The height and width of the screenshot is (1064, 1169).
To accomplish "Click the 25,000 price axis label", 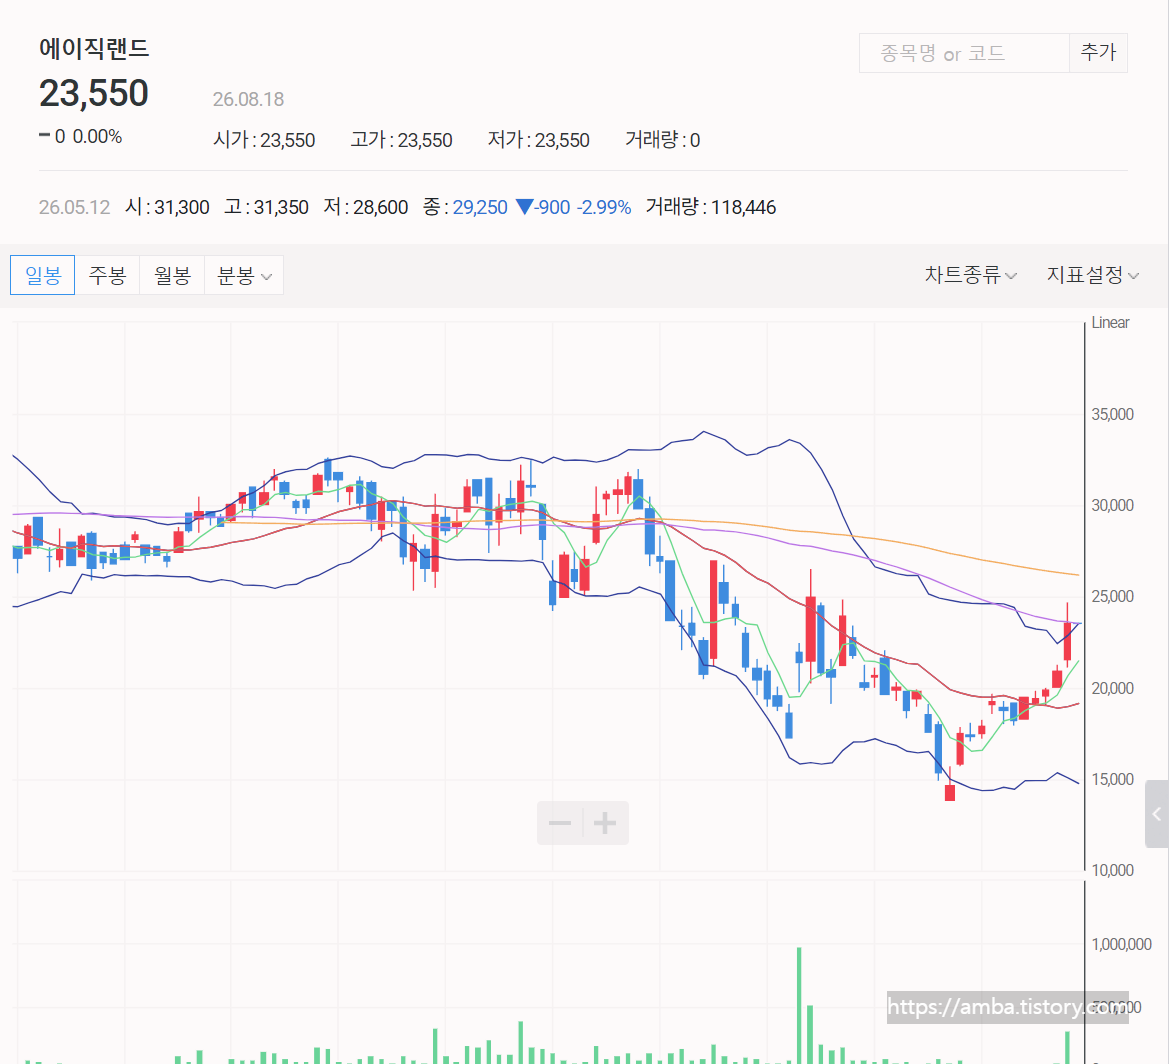I will point(1112,596).
